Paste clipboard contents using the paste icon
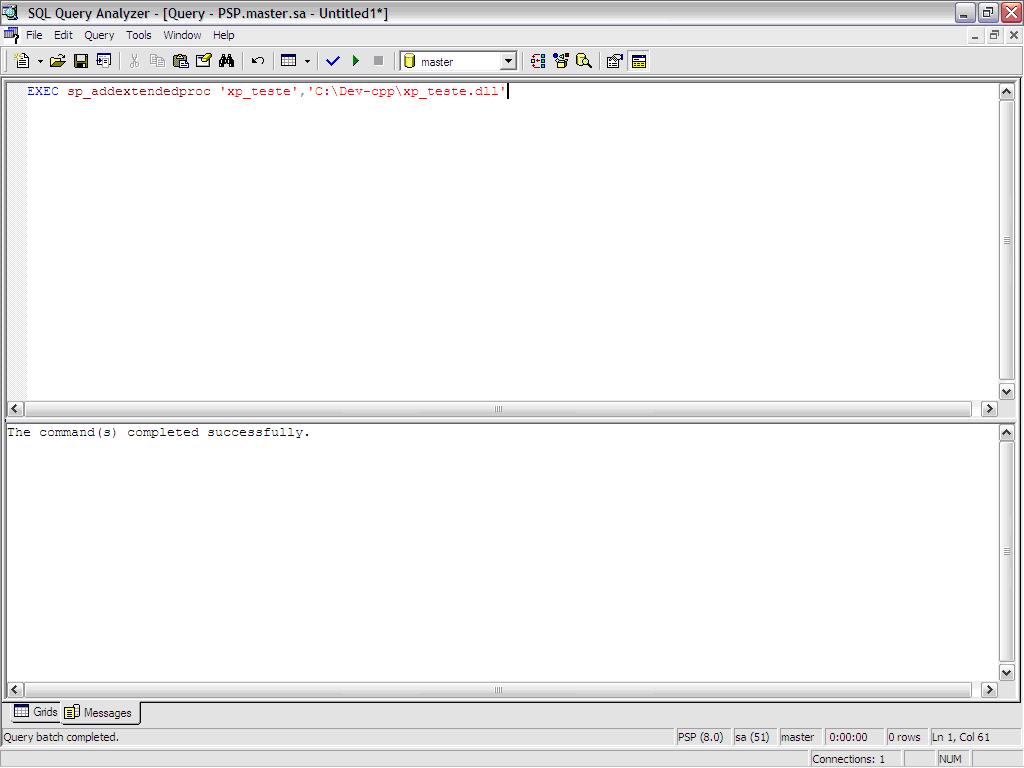 [180, 60]
